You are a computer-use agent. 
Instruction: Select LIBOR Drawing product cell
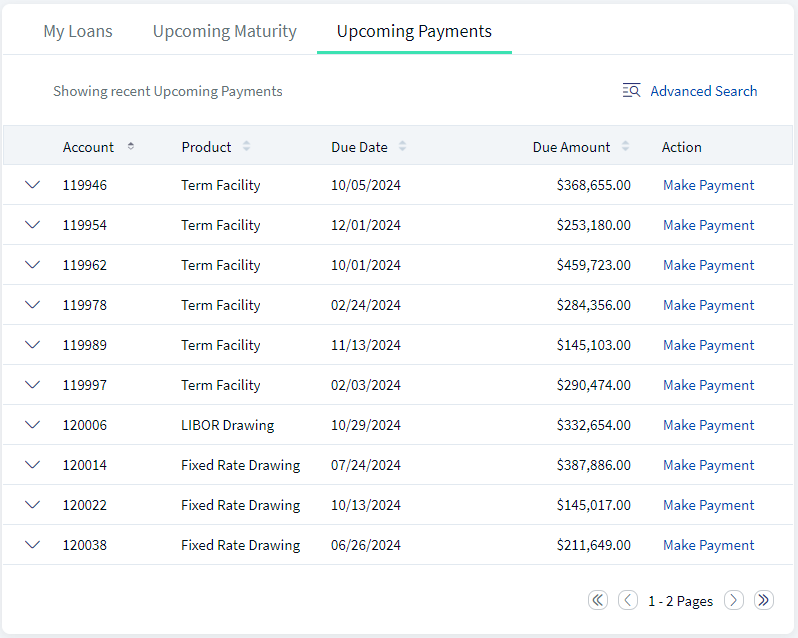click(x=227, y=425)
